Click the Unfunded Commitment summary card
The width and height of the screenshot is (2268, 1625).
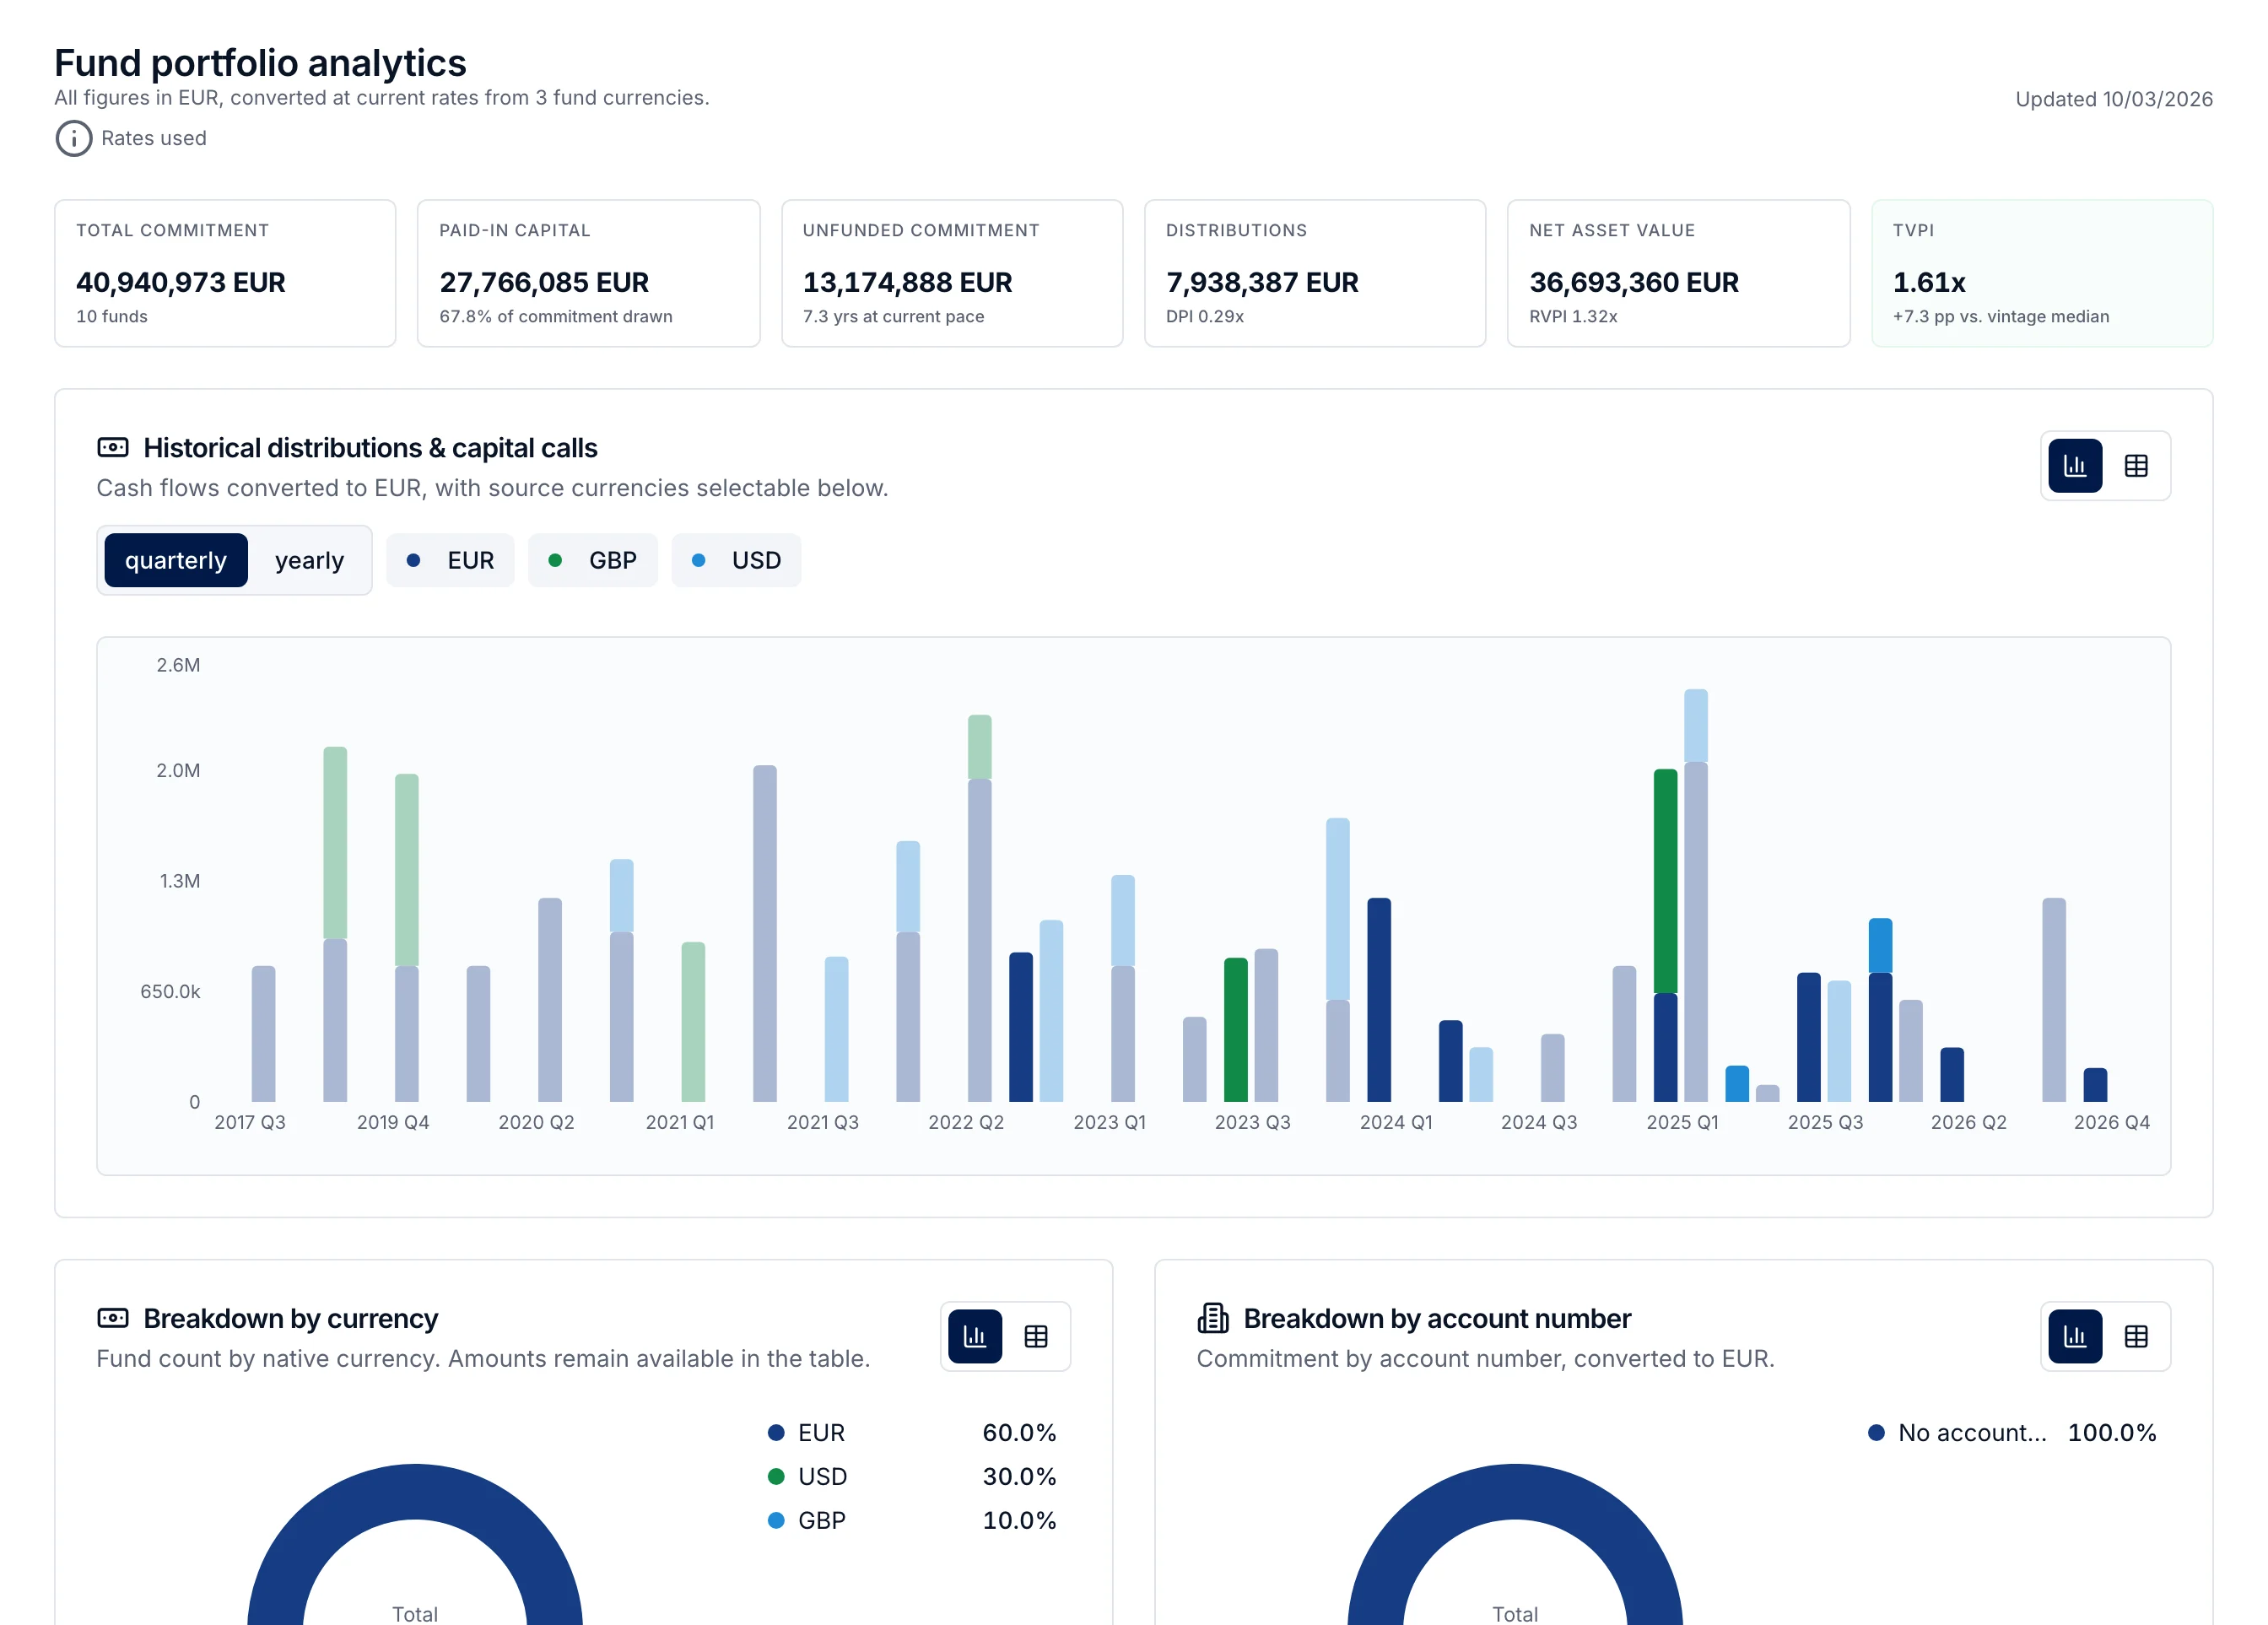click(x=952, y=273)
